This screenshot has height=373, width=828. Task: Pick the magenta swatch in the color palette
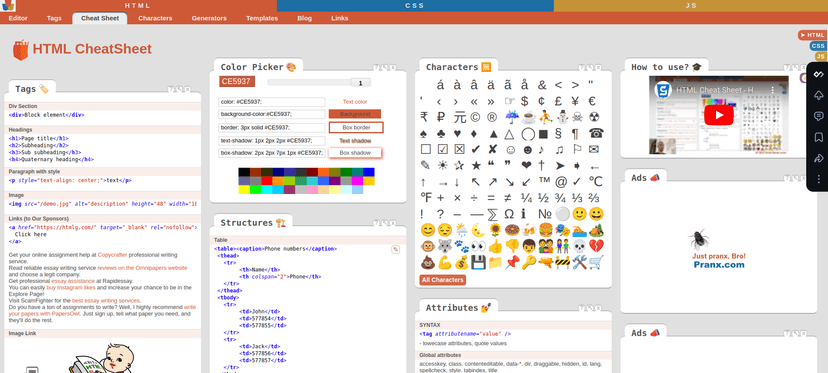pos(357,181)
